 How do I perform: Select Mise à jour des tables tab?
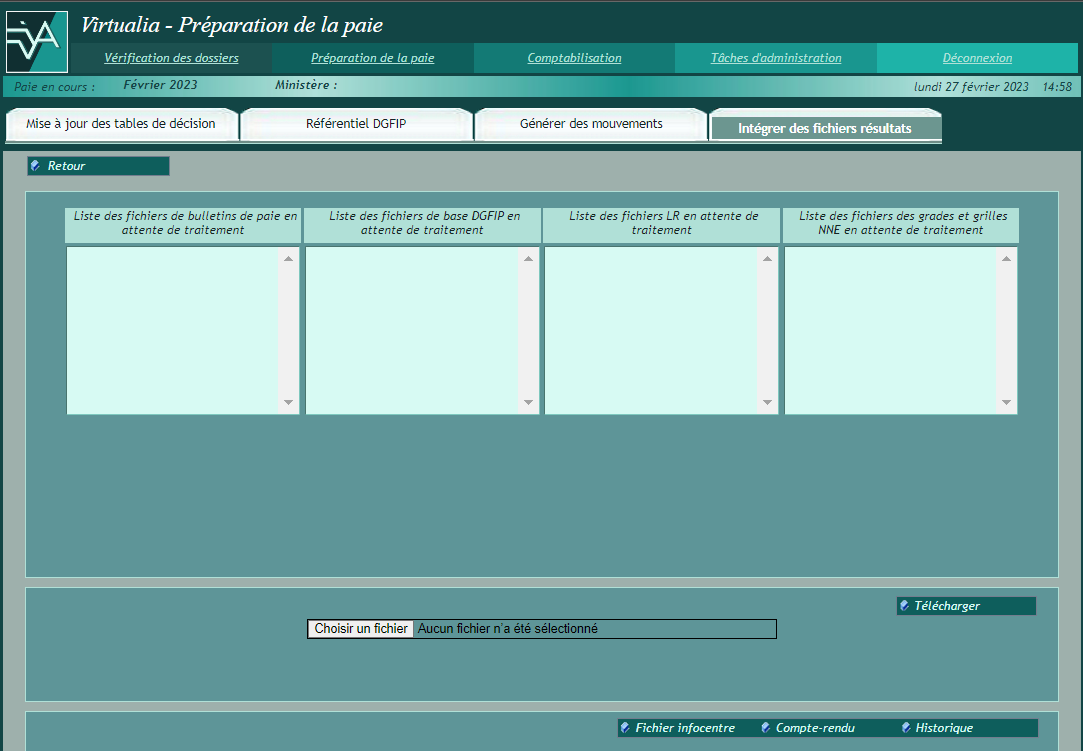tap(121, 124)
